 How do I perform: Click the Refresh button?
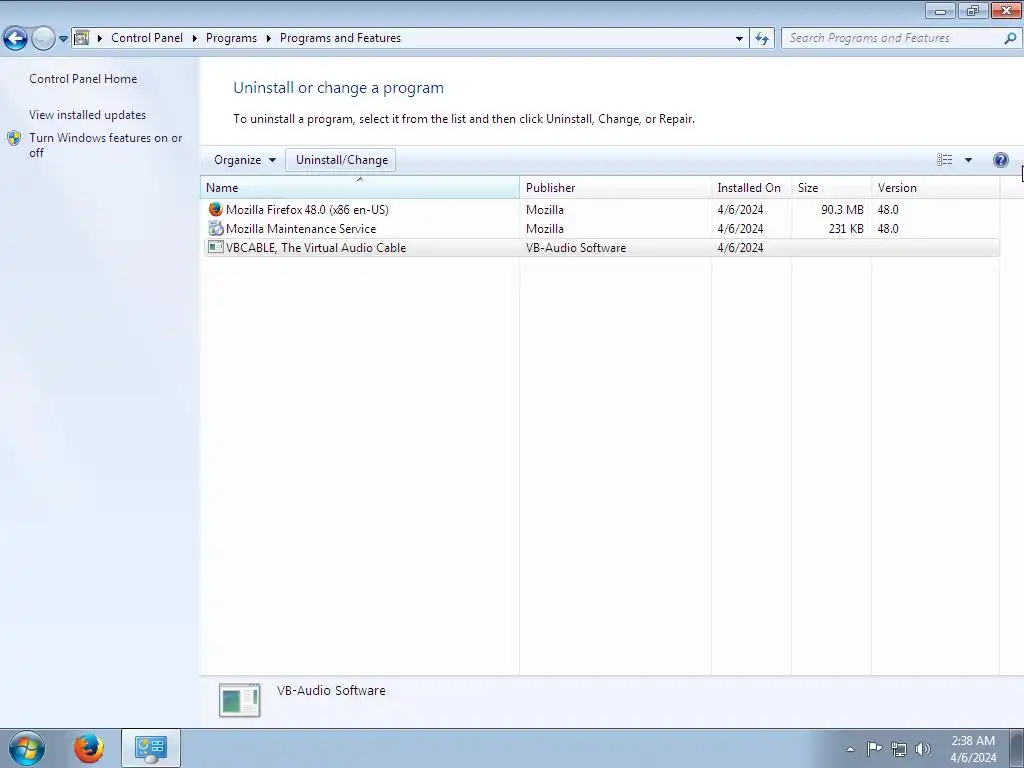[762, 39]
